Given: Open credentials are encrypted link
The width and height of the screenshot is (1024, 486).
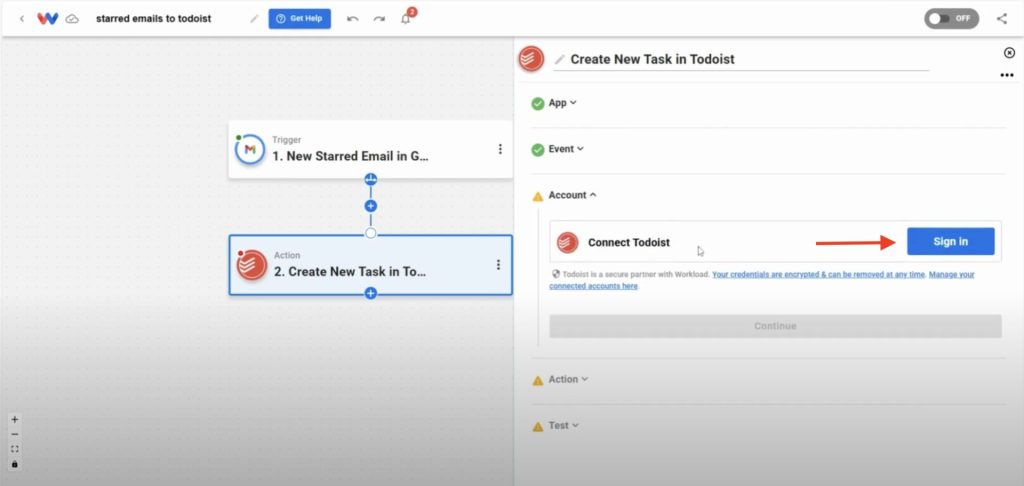Looking at the screenshot, I should click(x=818, y=274).
